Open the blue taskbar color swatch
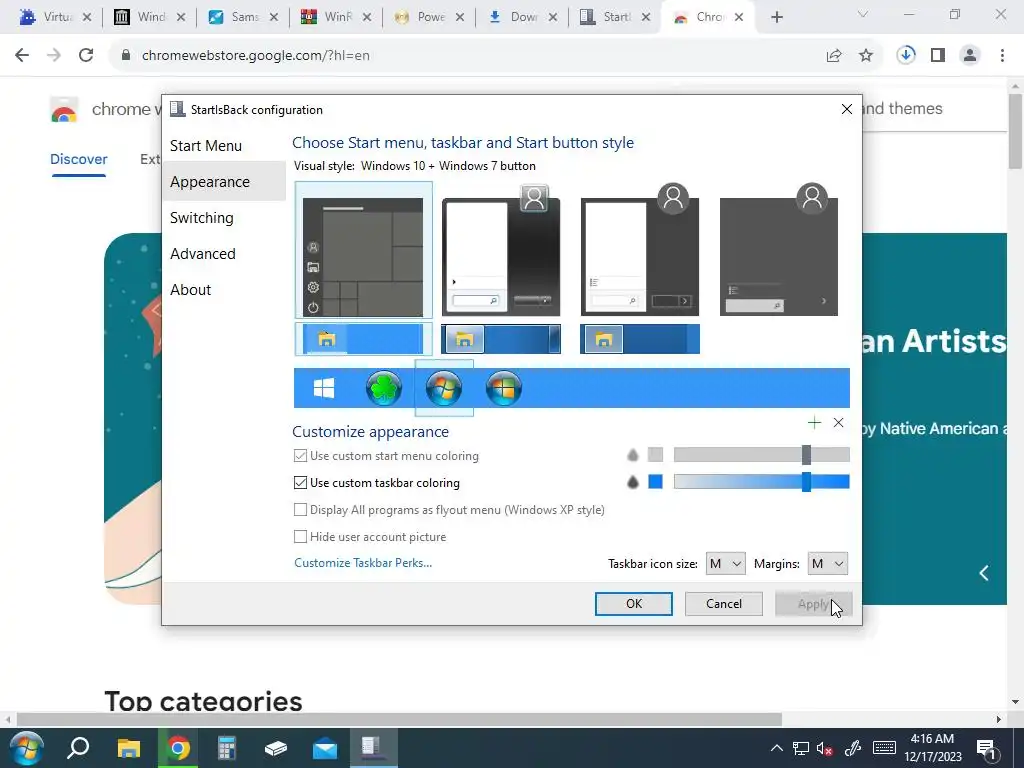 (655, 481)
